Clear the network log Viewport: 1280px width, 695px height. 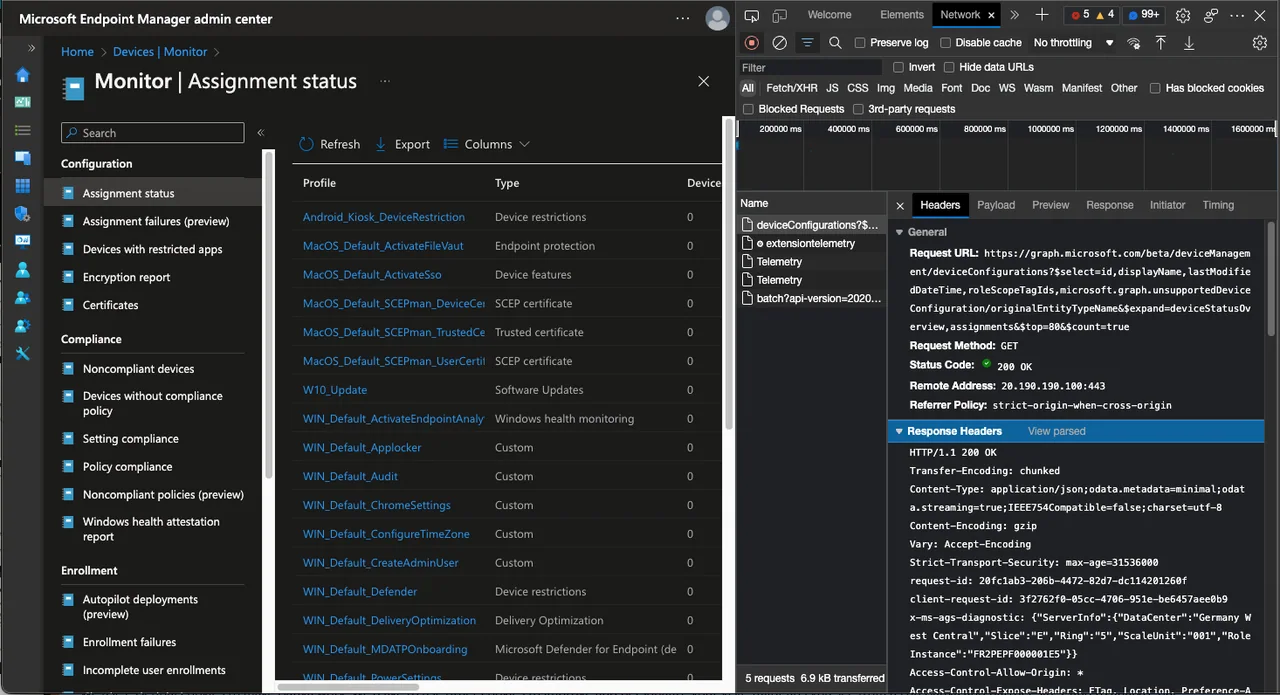click(x=779, y=43)
